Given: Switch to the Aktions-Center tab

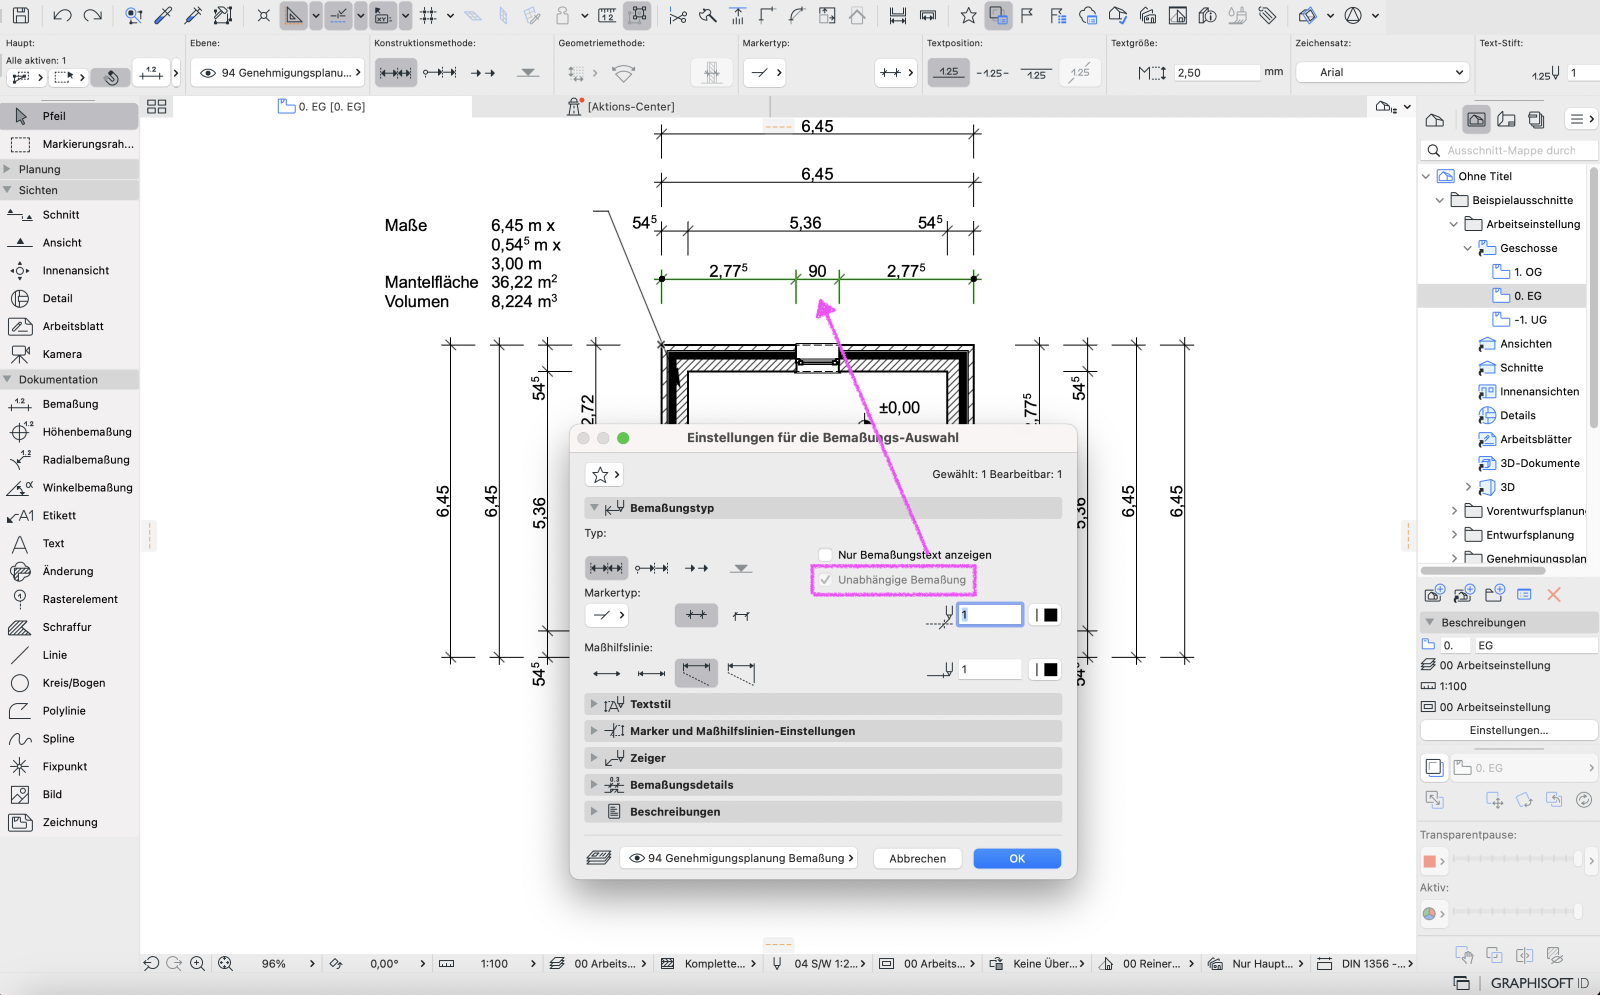Looking at the screenshot, I should pos(621,106).
